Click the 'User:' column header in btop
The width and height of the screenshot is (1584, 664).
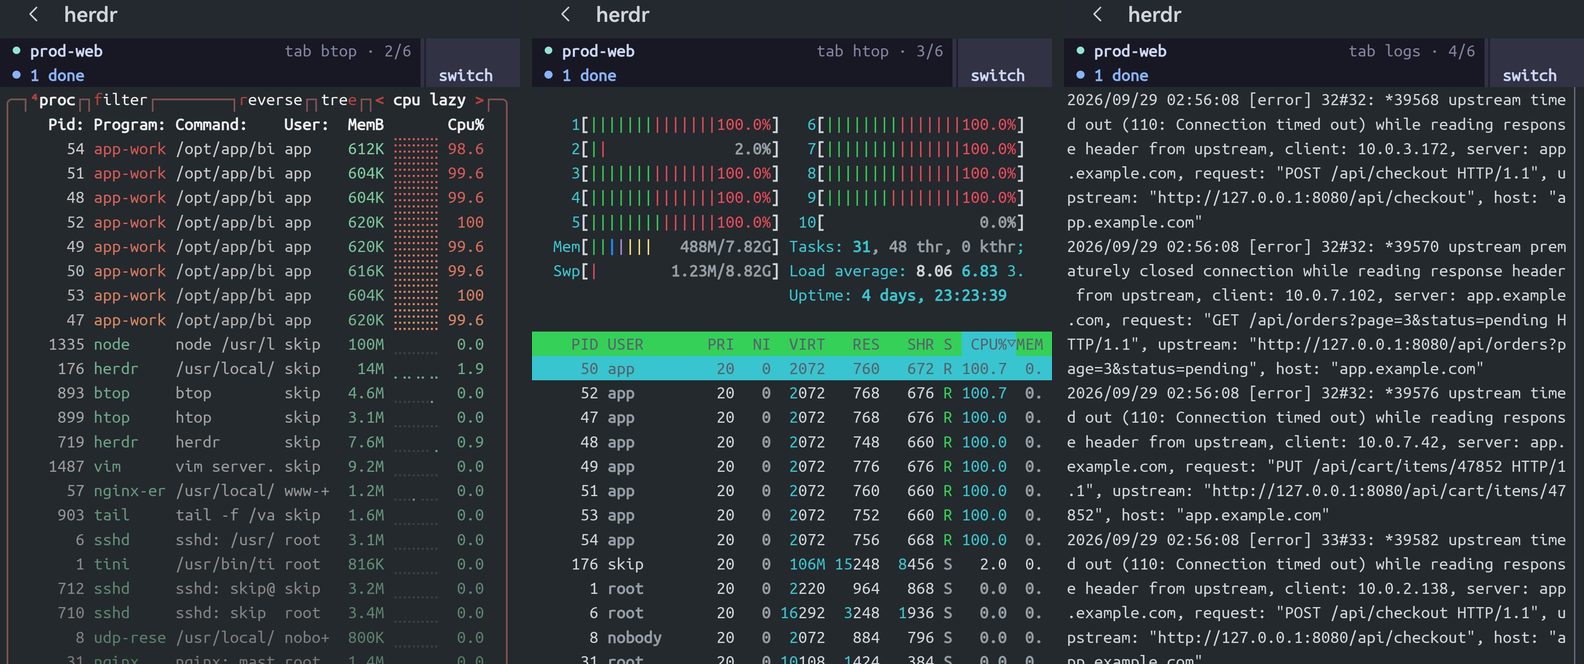[x=306, y=125]
